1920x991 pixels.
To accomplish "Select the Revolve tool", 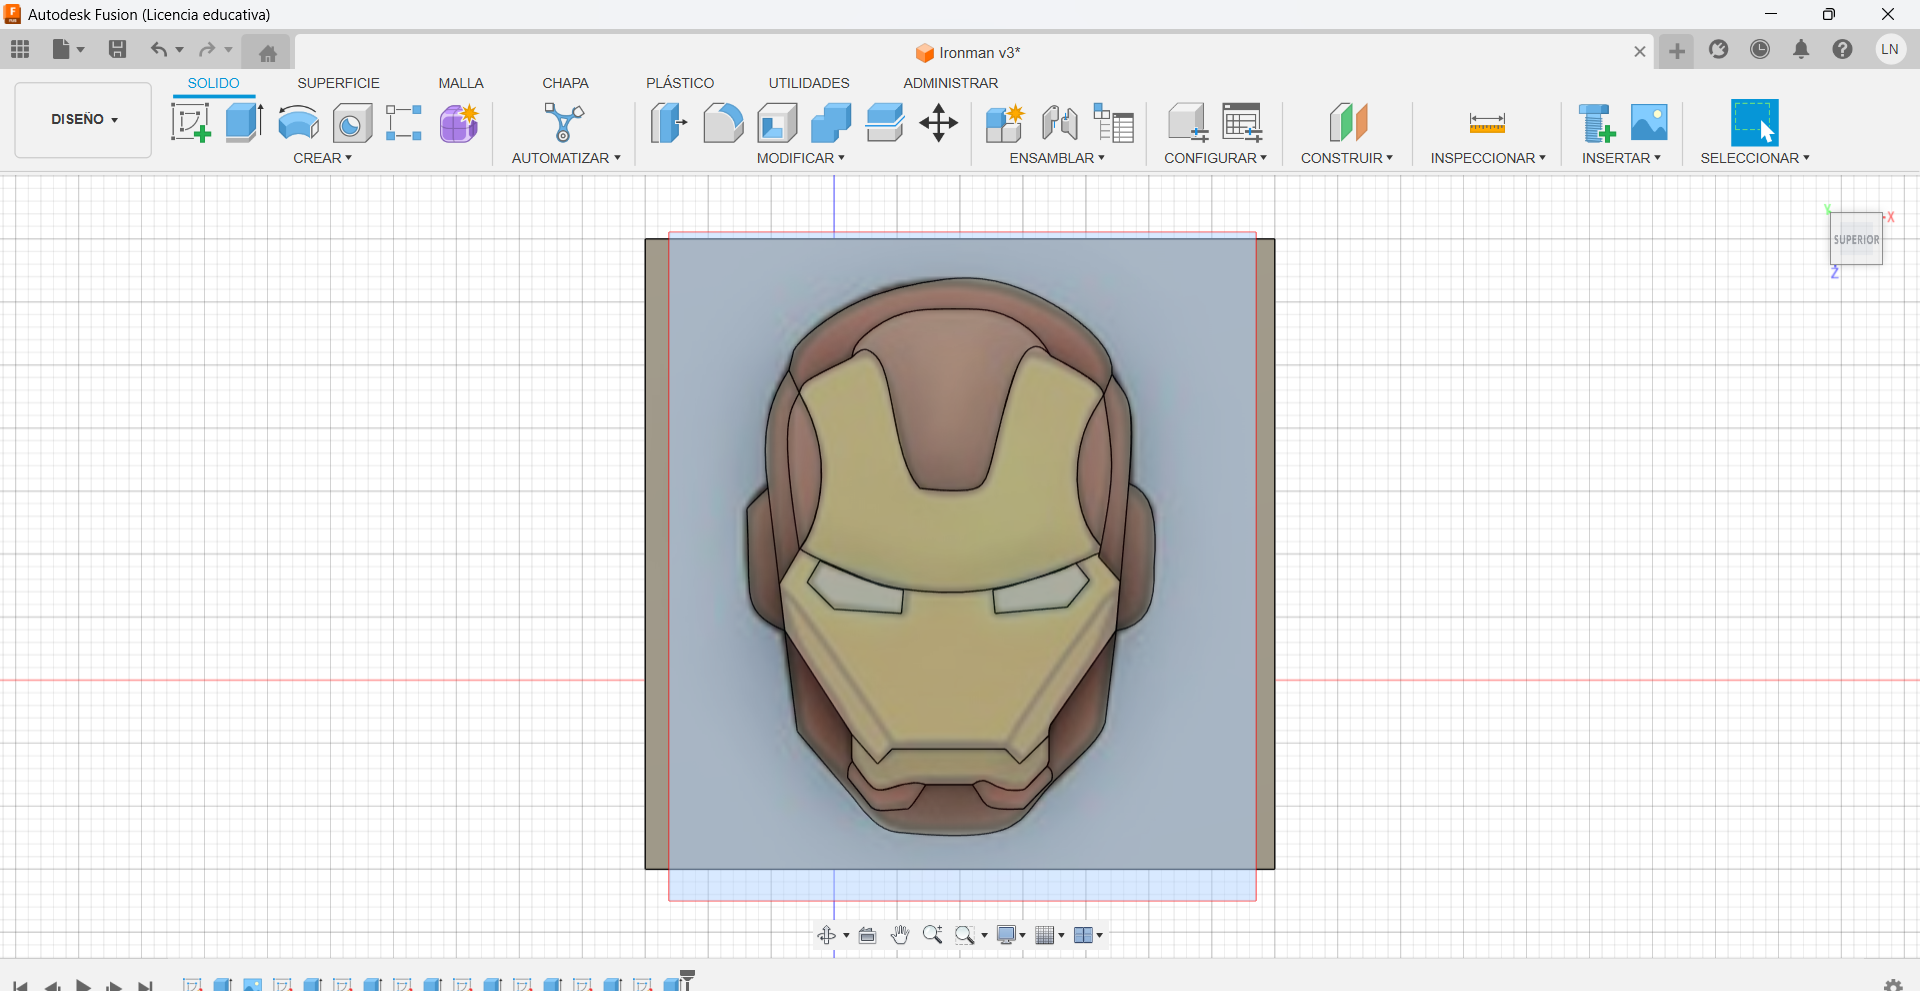I will tap(298, 123).
